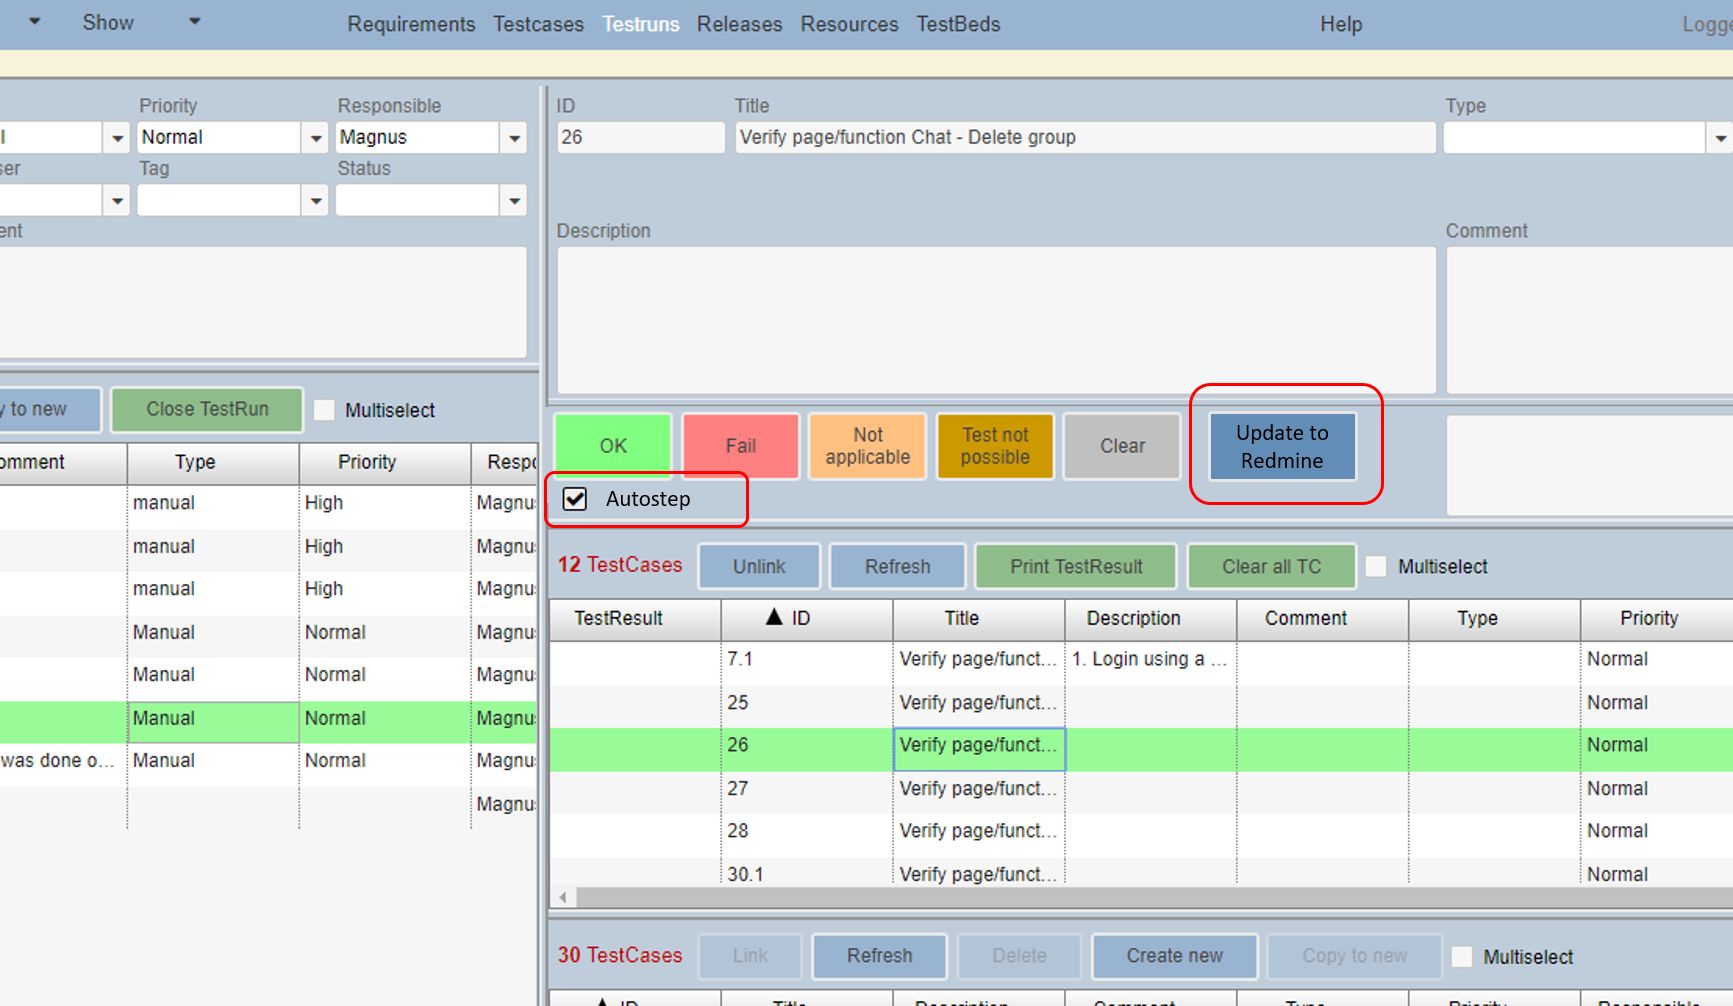Close the current TestRun
Image resolution: width=1733 pixels, height=1006 pixels.
[206, 409]
